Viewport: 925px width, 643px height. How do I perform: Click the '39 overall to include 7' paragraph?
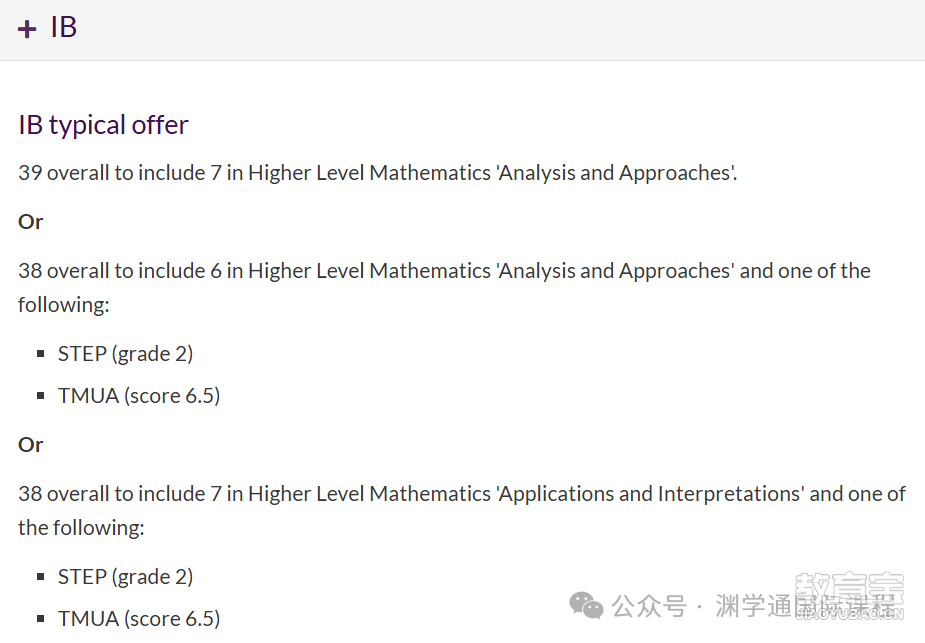pos(378,173)
